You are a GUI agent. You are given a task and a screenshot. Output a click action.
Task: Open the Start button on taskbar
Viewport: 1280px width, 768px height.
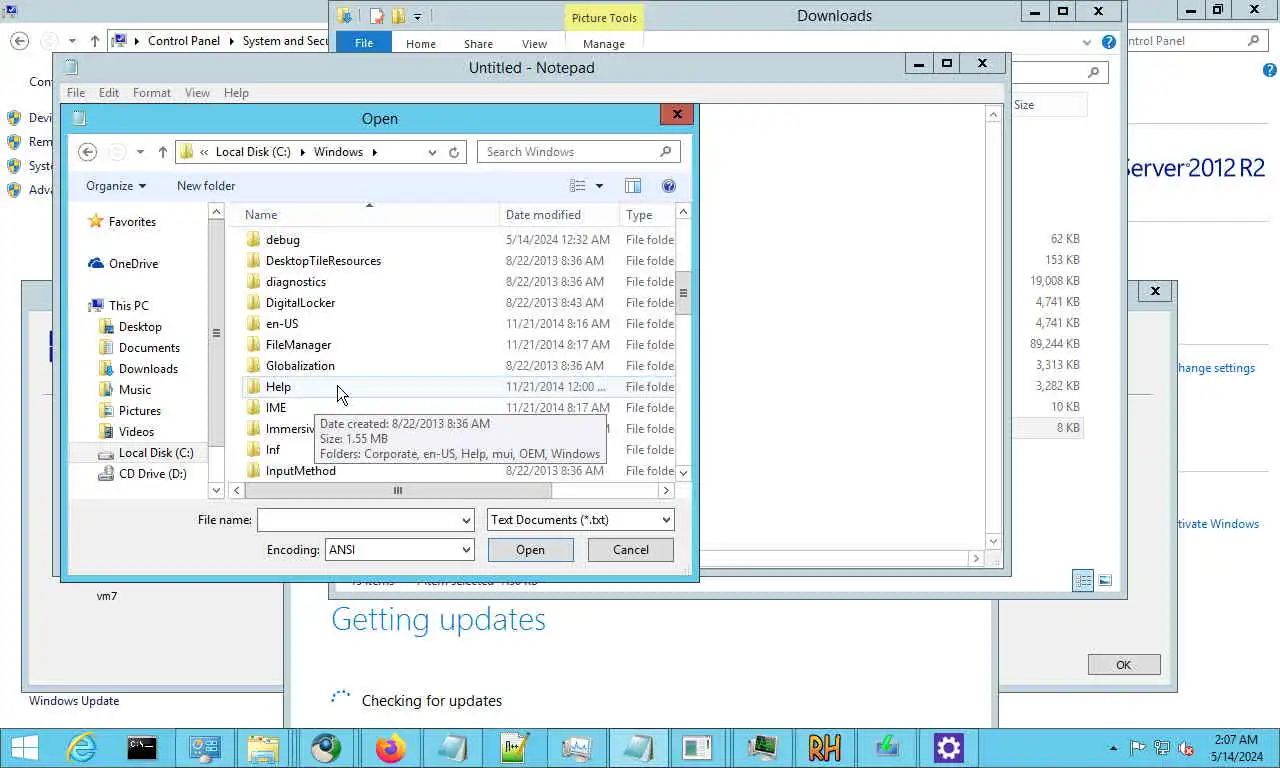[x=24, y=747]
